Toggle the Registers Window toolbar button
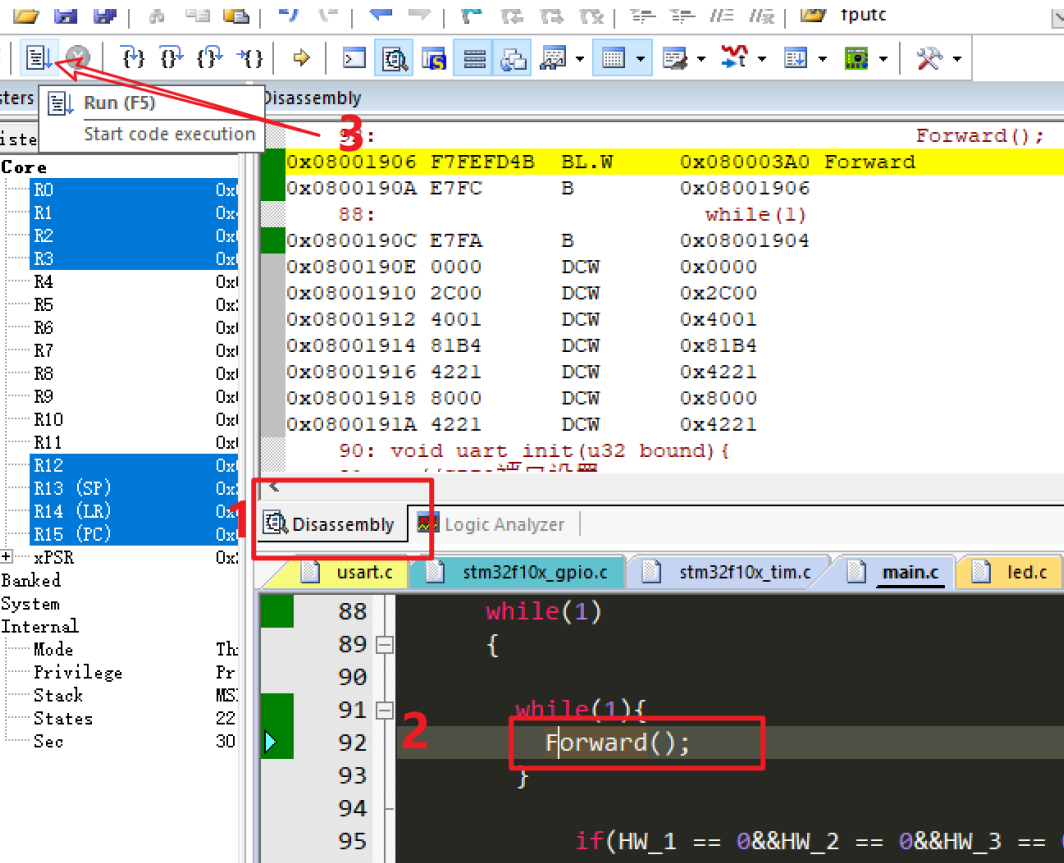The height and width of the screenshot is (863, 1064). point(474,58)
